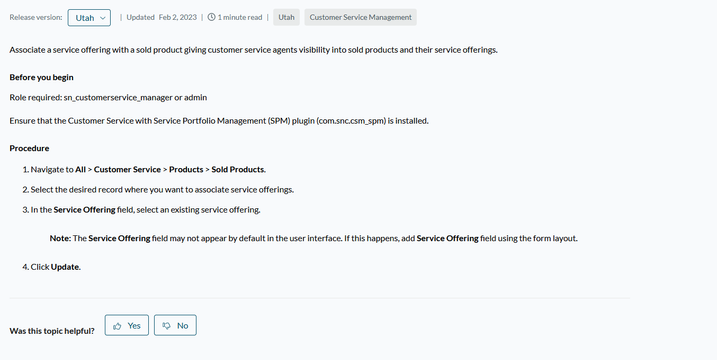Click the thumbs-down icon on No
Viewport: 717px width, 360px height.
point(166,326)
